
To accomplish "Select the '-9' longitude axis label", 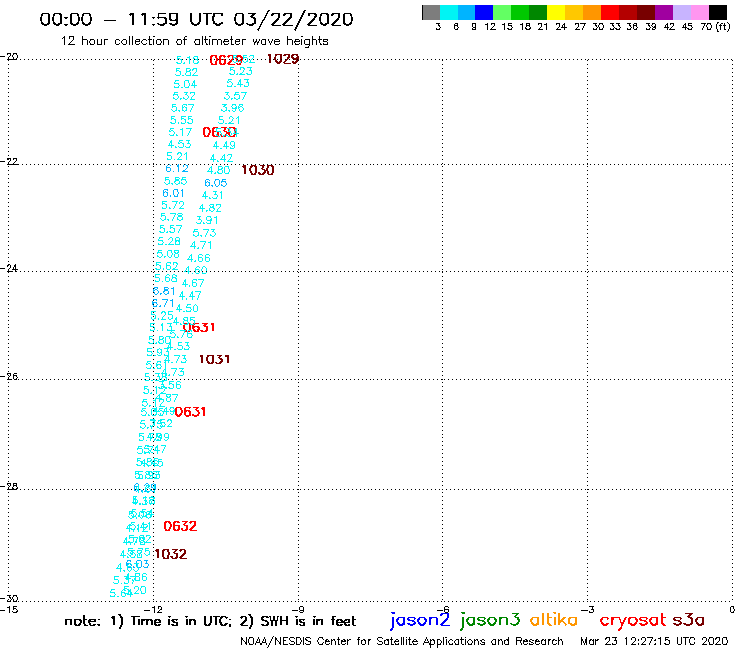I will [x=298, y=609].
